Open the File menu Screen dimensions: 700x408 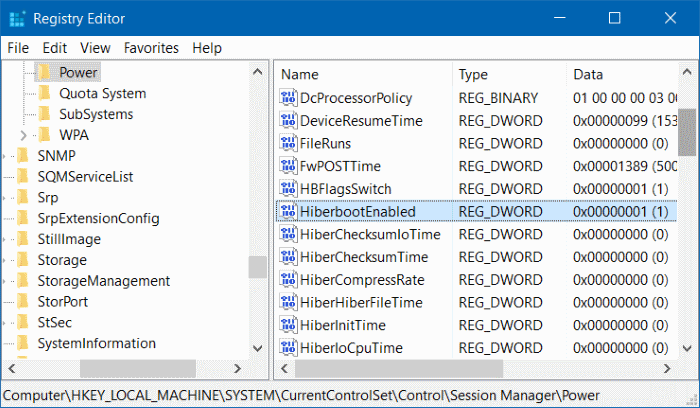tap(18, 48)
